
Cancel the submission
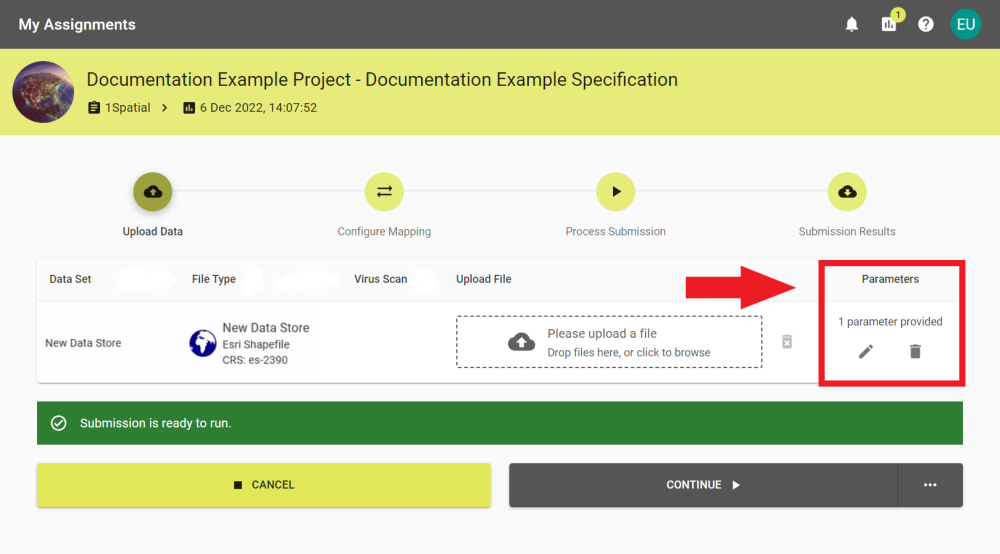pos(263,485)
